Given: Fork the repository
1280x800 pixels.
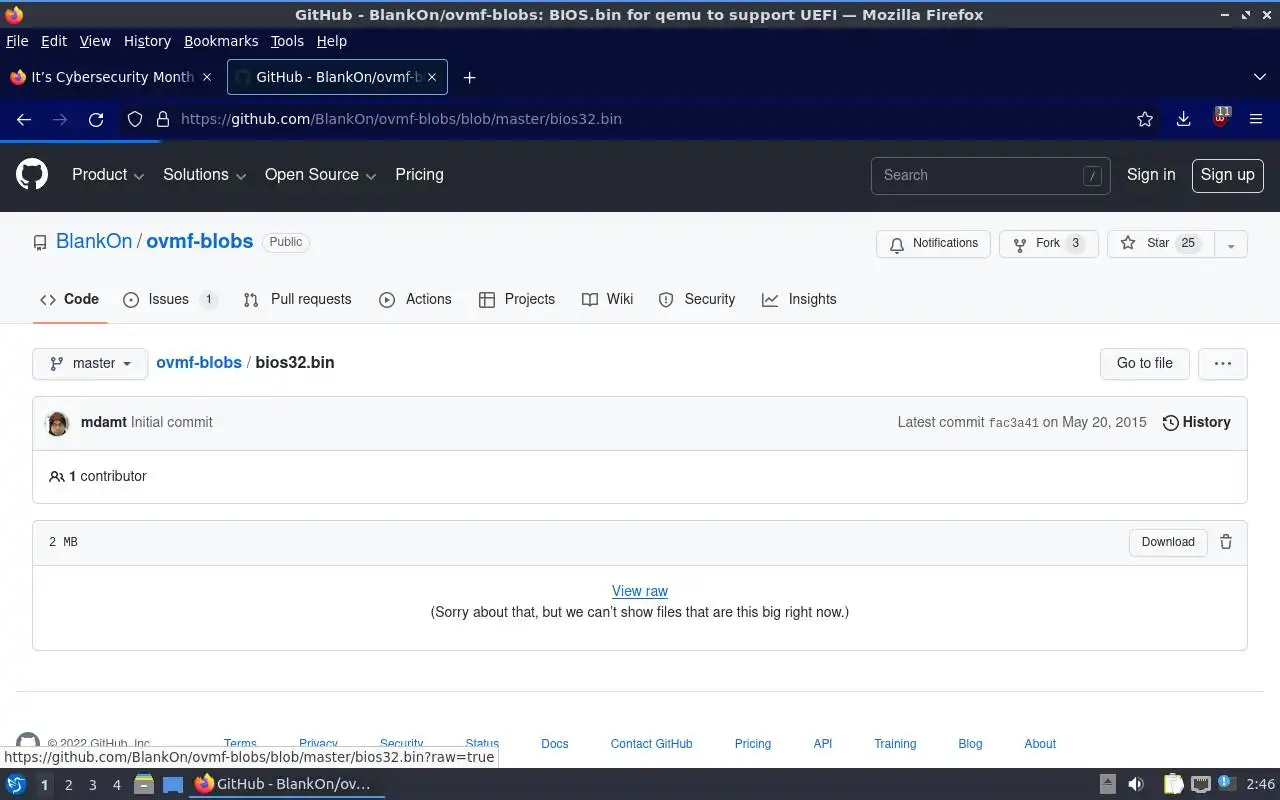Looking at the screenshot, I should tap(1048, 244).
